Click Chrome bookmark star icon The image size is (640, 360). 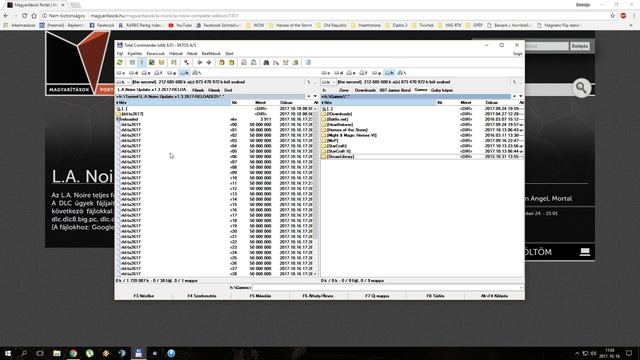(x=612, y=16)
